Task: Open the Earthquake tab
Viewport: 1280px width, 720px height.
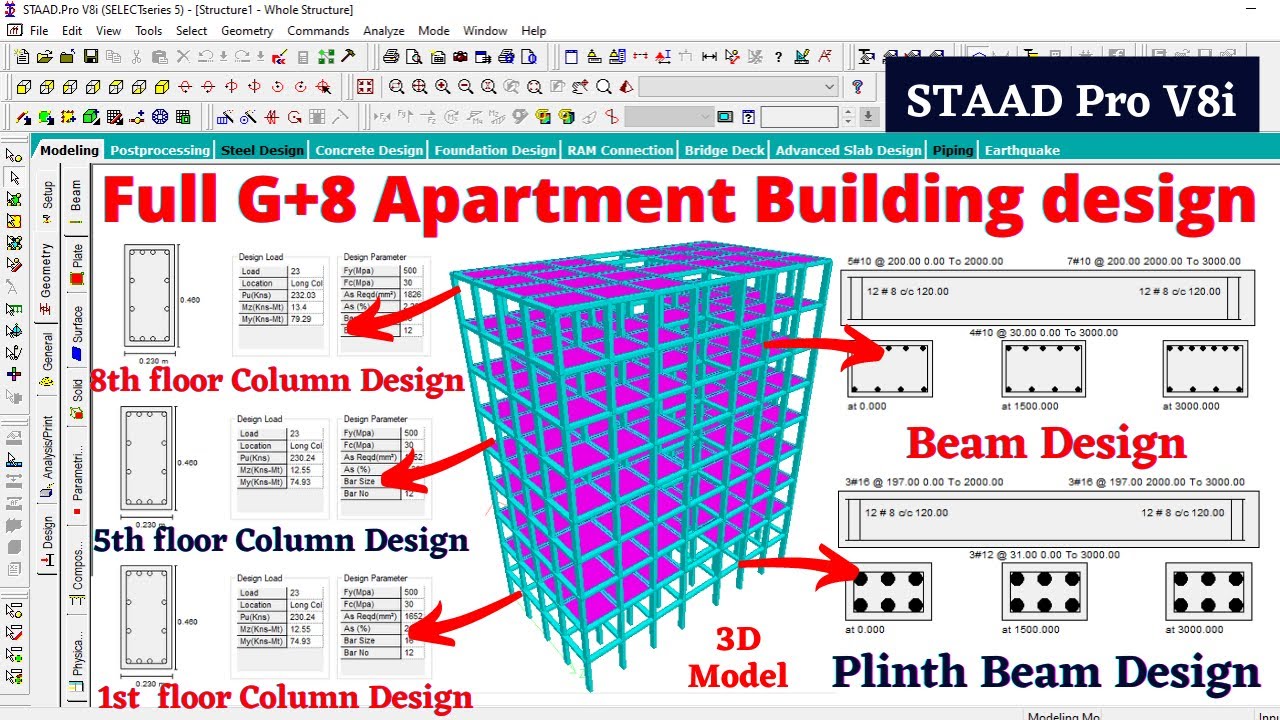Action: point(1022,150)
